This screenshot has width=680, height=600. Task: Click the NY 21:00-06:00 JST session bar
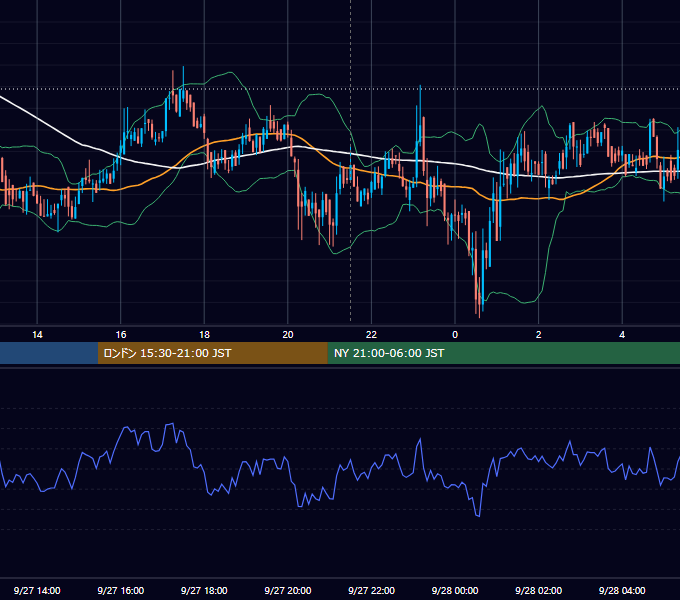pos(503,353)
